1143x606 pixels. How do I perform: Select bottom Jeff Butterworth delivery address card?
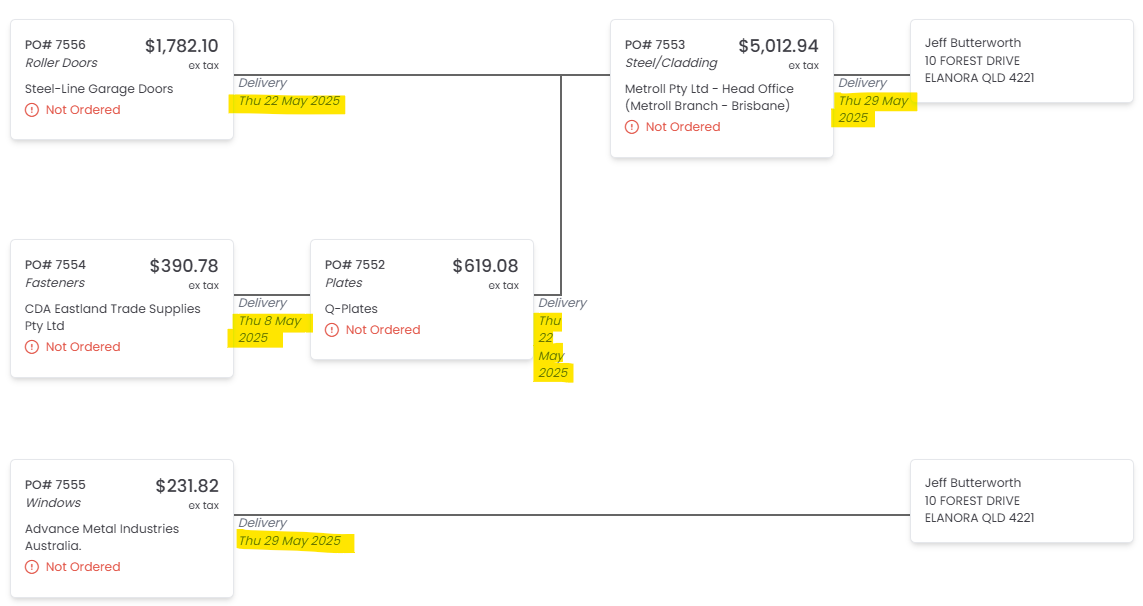(1021, 501)
